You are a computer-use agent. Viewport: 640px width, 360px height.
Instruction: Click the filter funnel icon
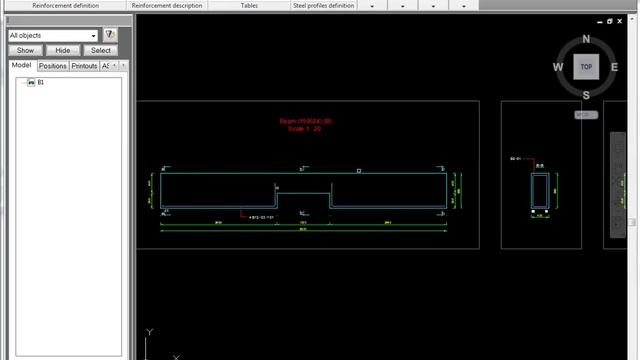[109, 35]
